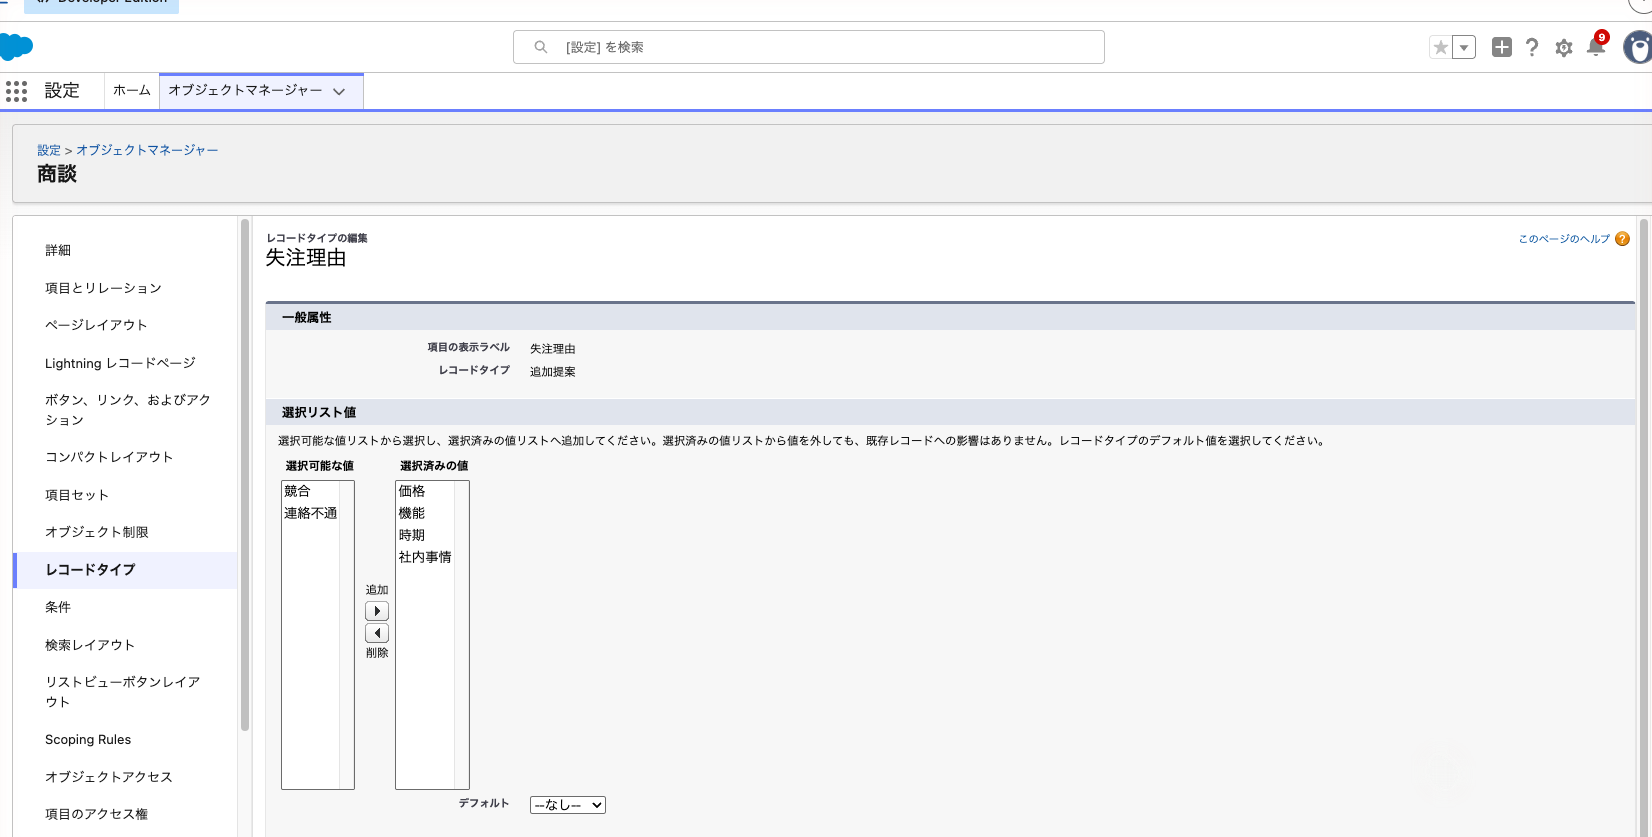Open the App Launcher grid icon
The image size is (1652, 837).
pos(16,91)
